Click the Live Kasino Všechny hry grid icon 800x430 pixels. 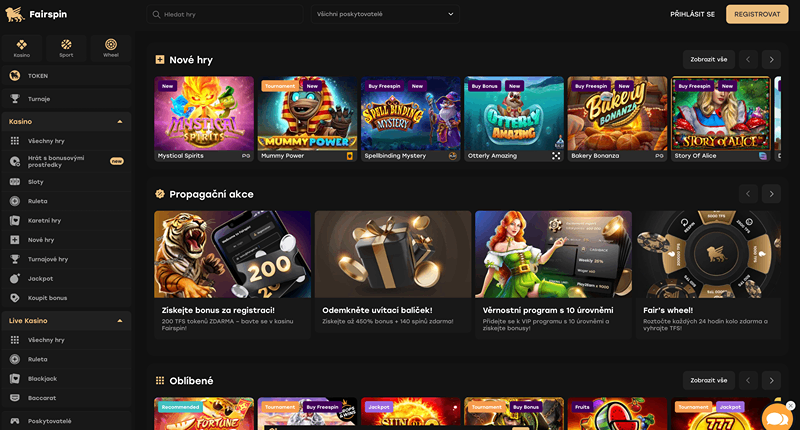tap(15, 340)
